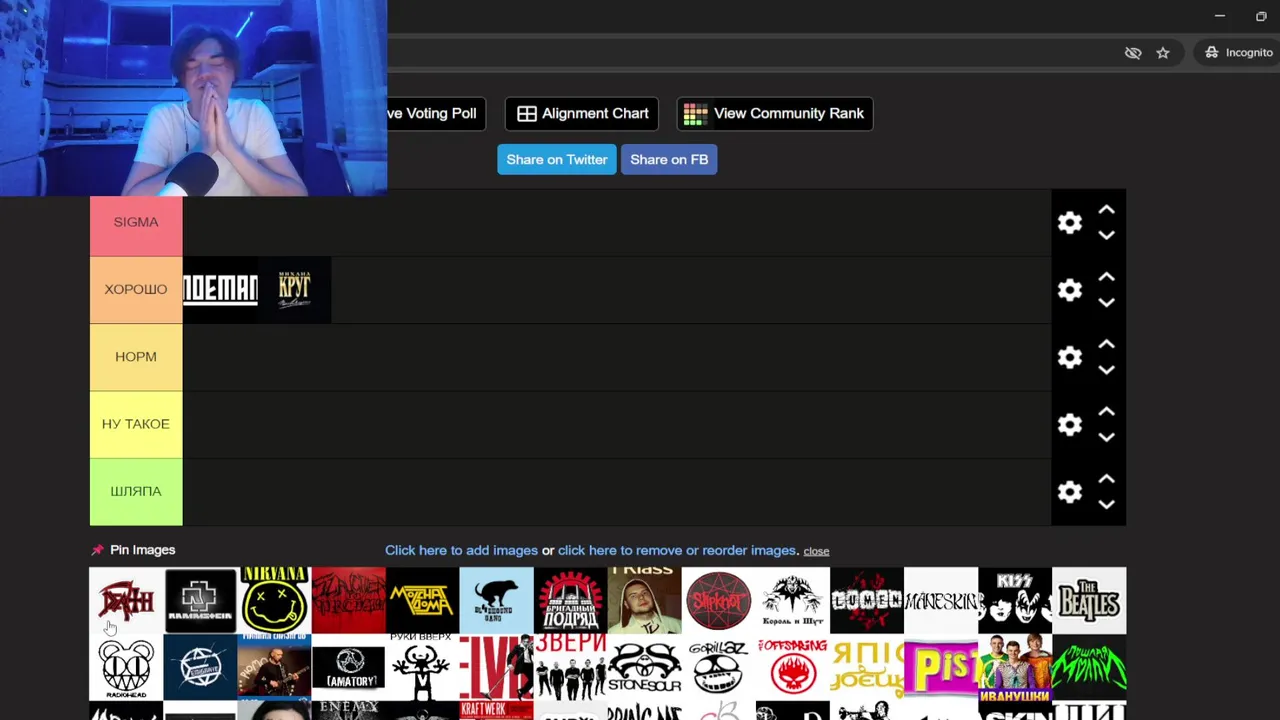The height and width of the screenshot is (720, 1280).
Task: Open settings gear for НОРМ tier row
Action: tap(1070, 357)
